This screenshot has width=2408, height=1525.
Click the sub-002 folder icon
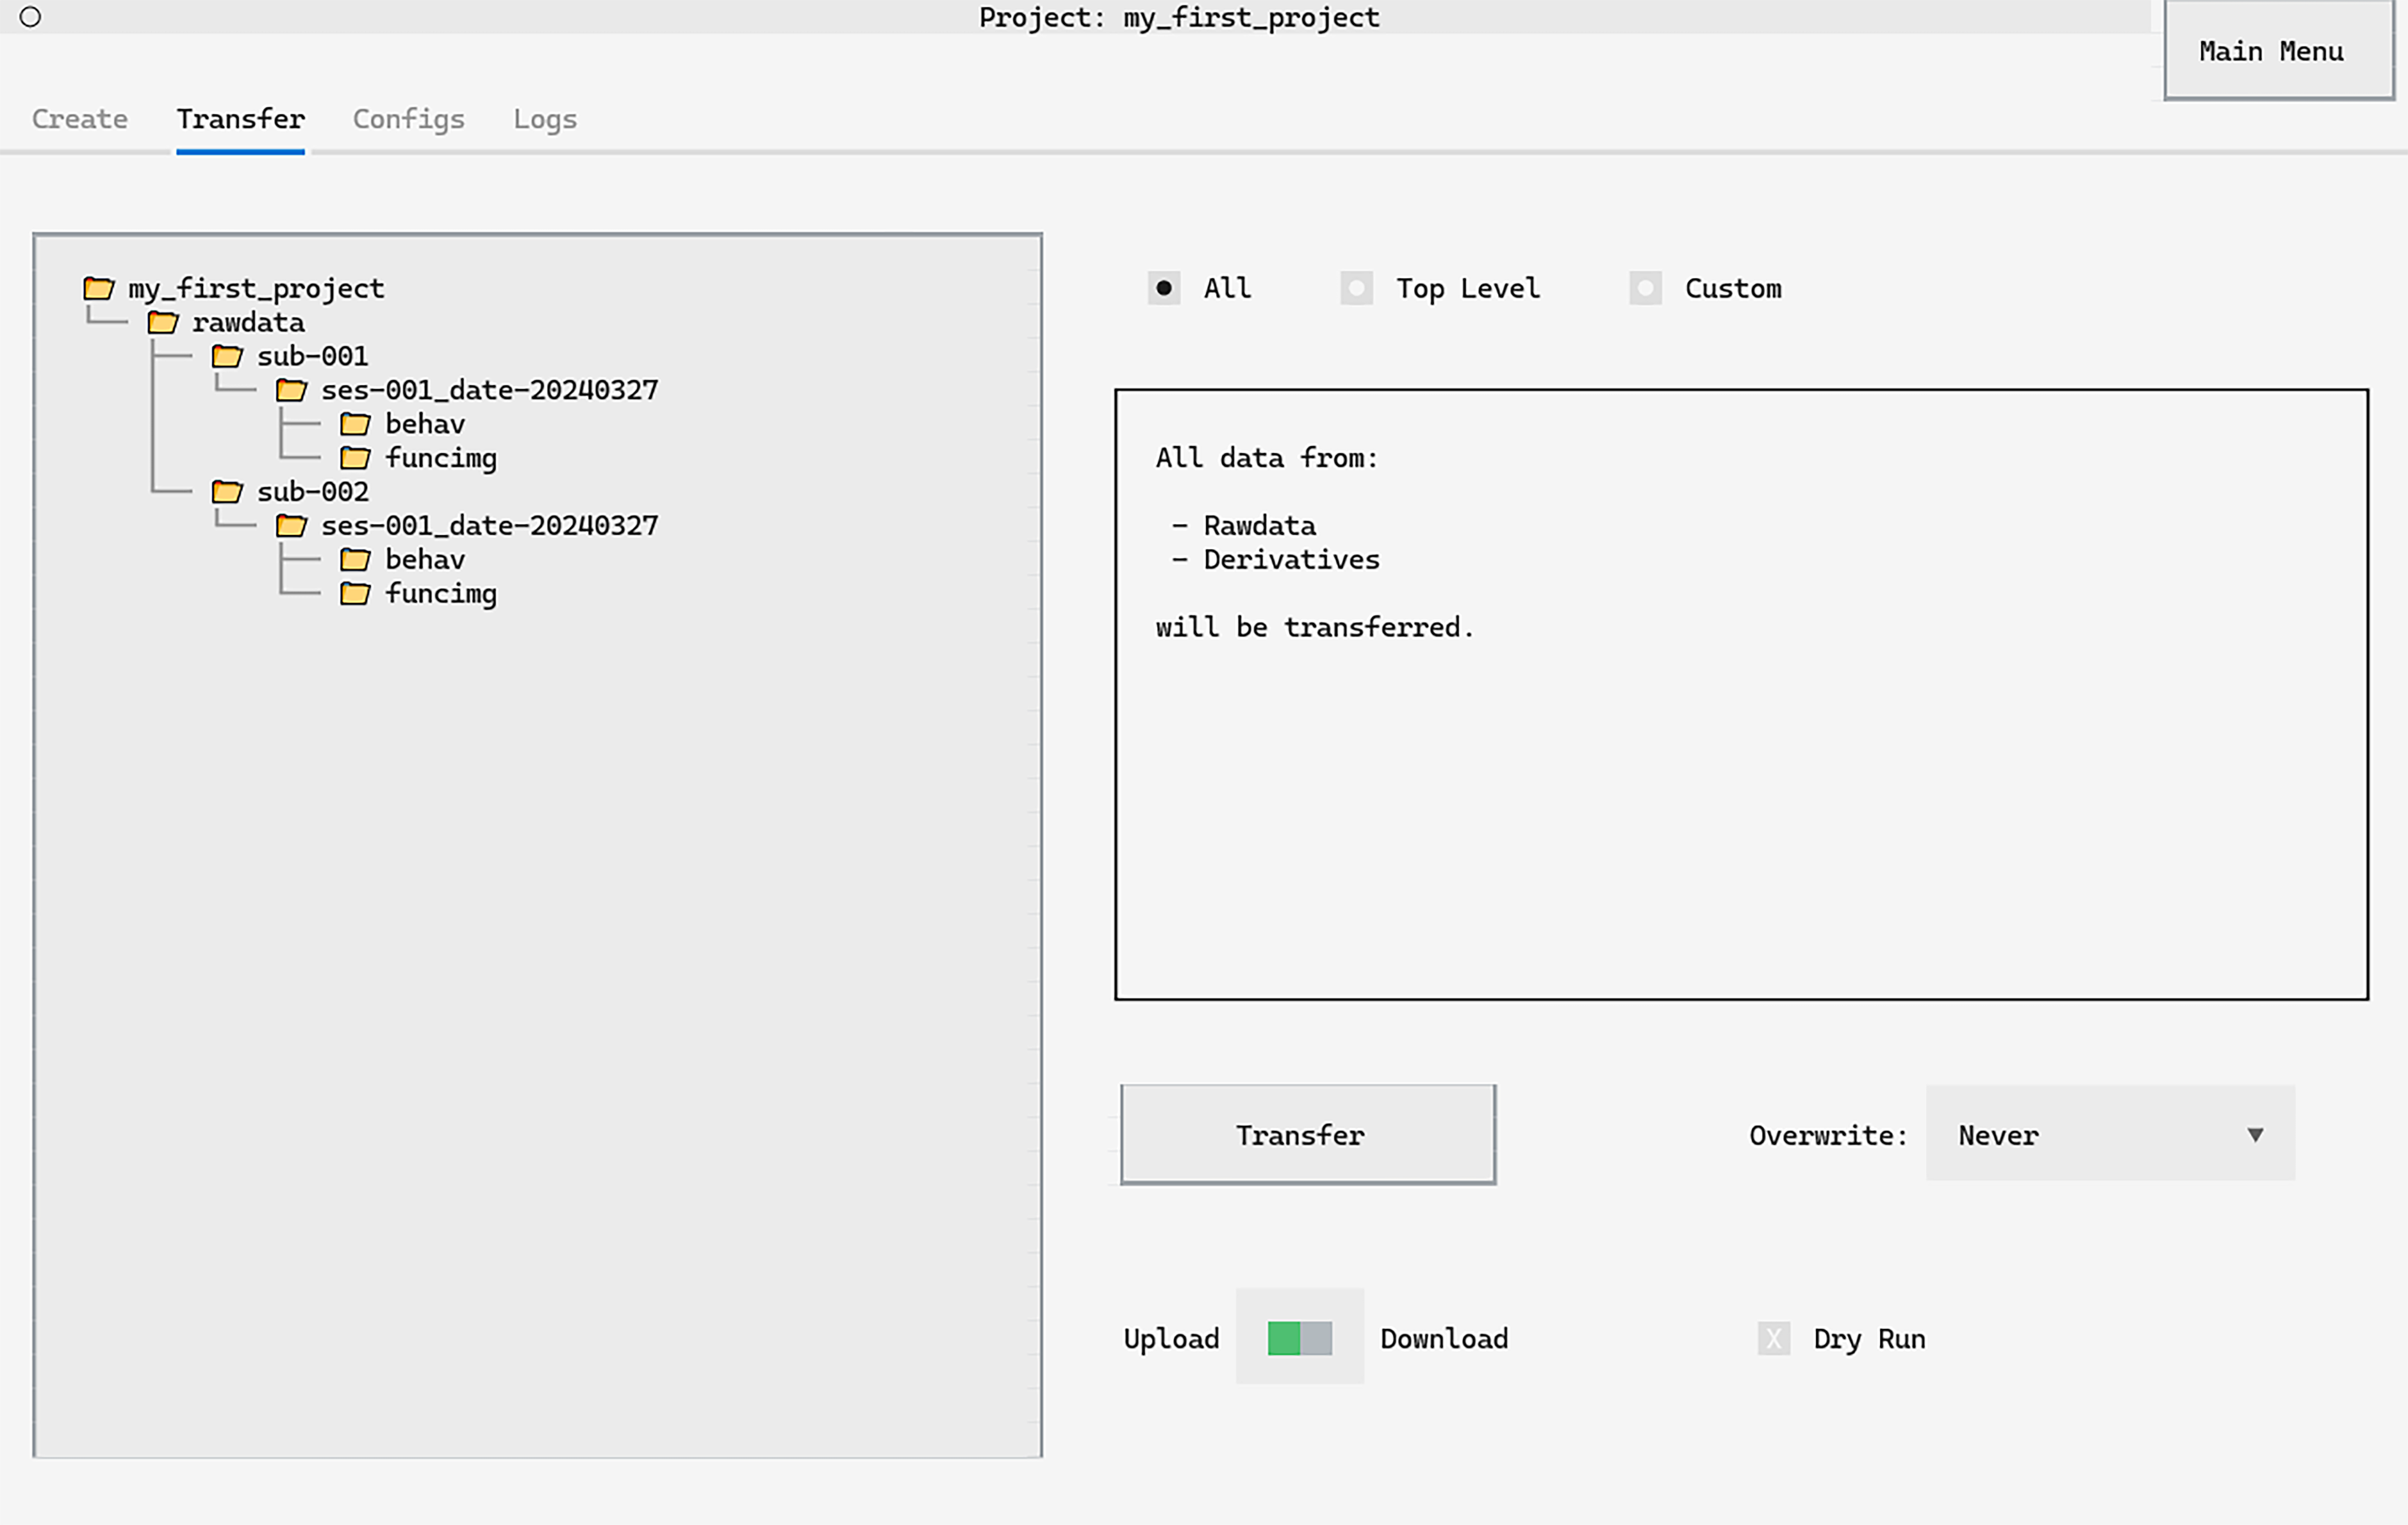(227, 492)
